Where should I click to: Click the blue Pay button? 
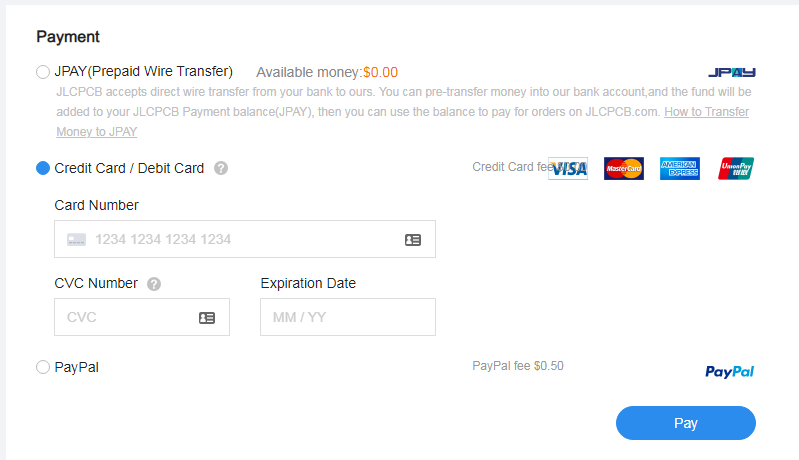[x=686, y=423]
